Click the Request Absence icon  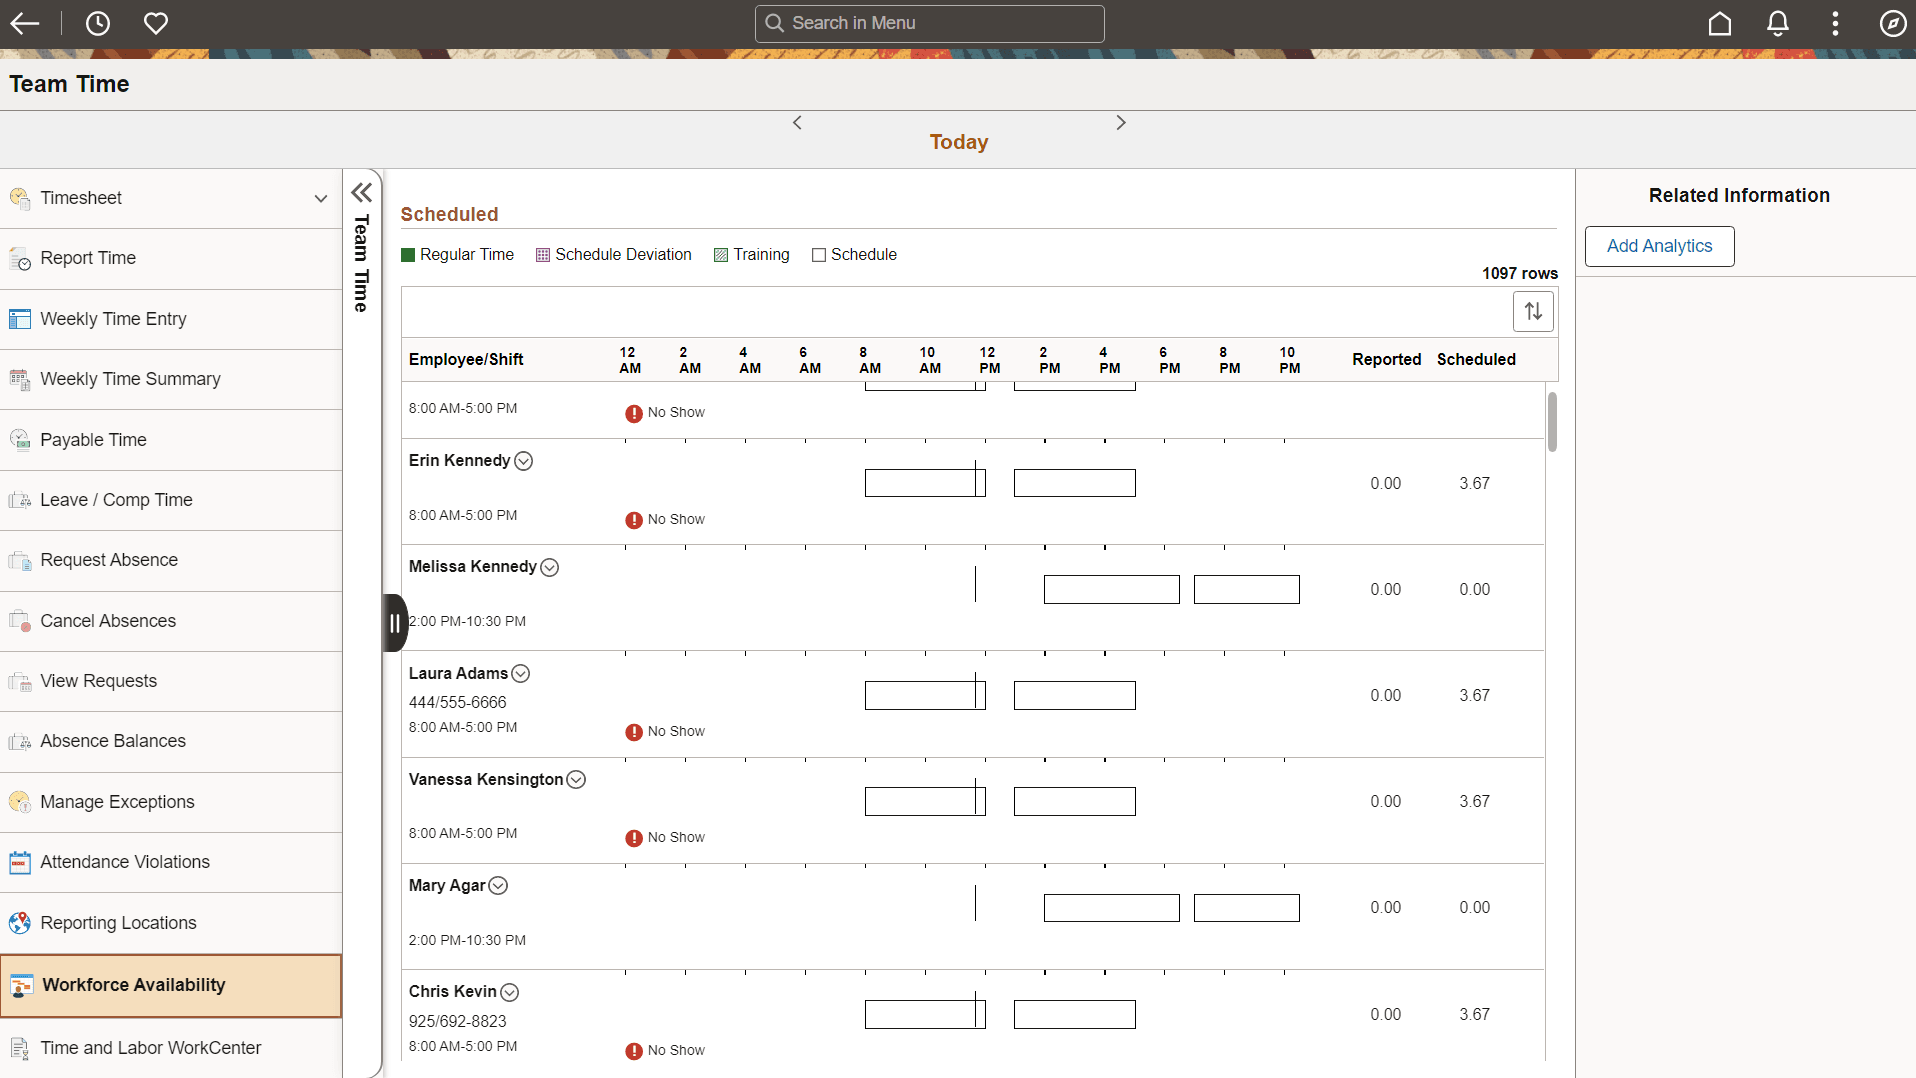(20, 561)
